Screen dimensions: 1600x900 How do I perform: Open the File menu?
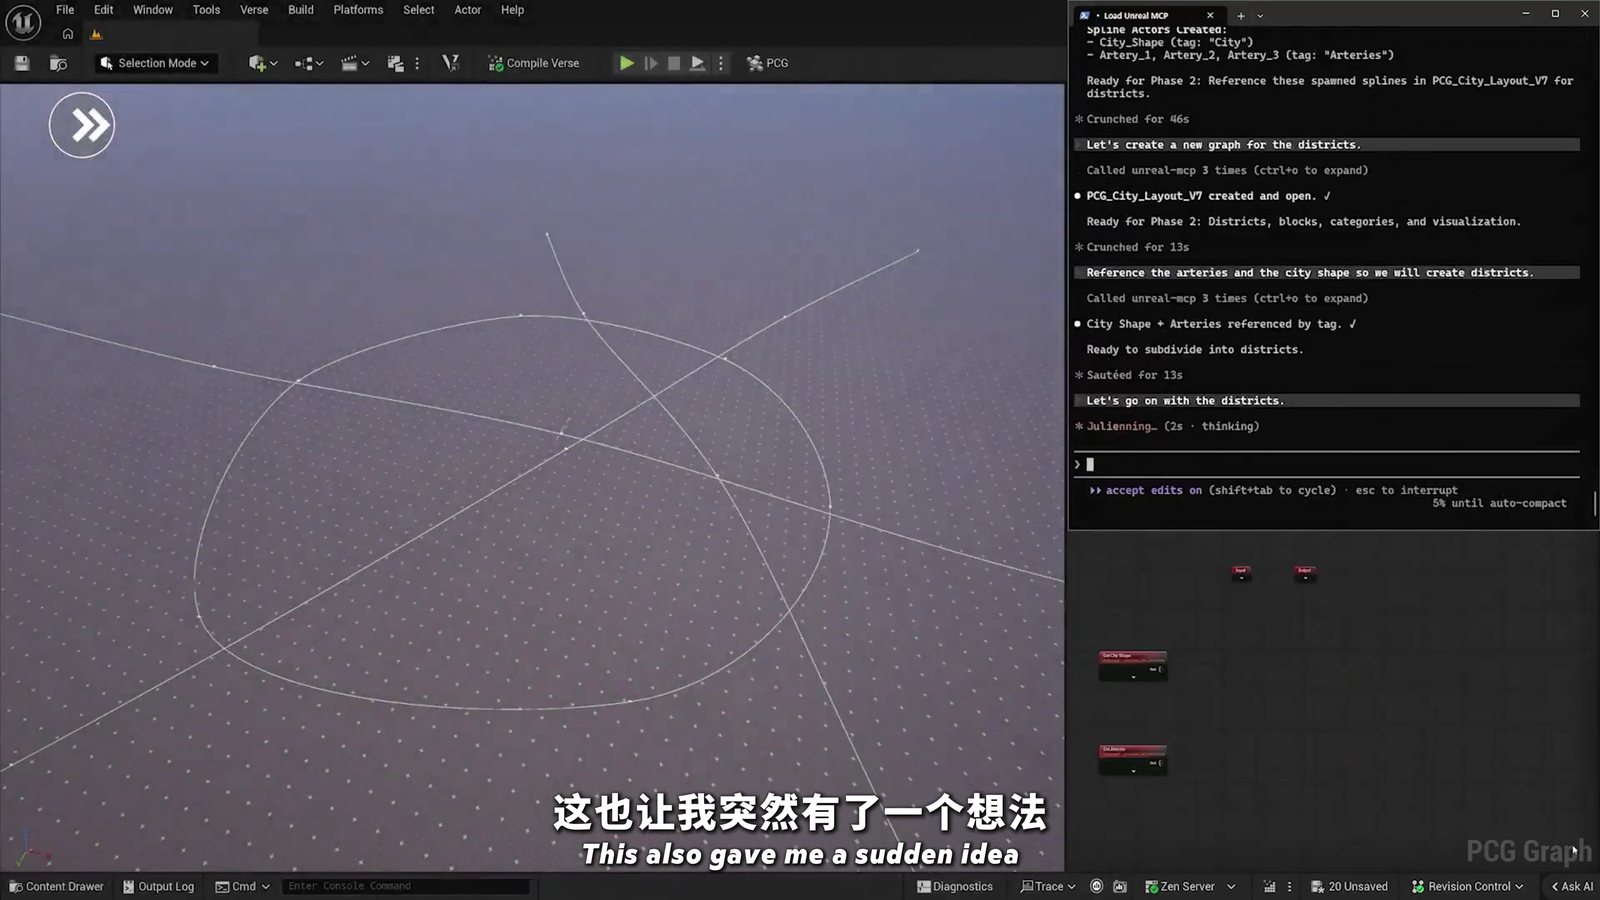[65, 10]
